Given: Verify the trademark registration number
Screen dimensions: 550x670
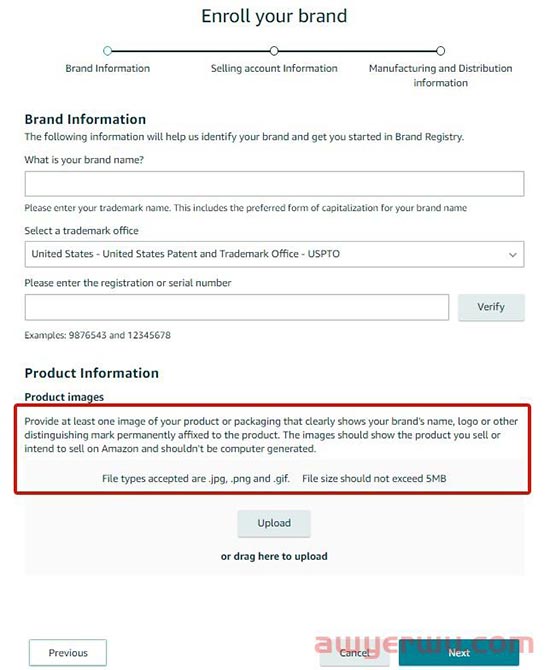Looking at the screenshot, I should (x=491, y=307).
